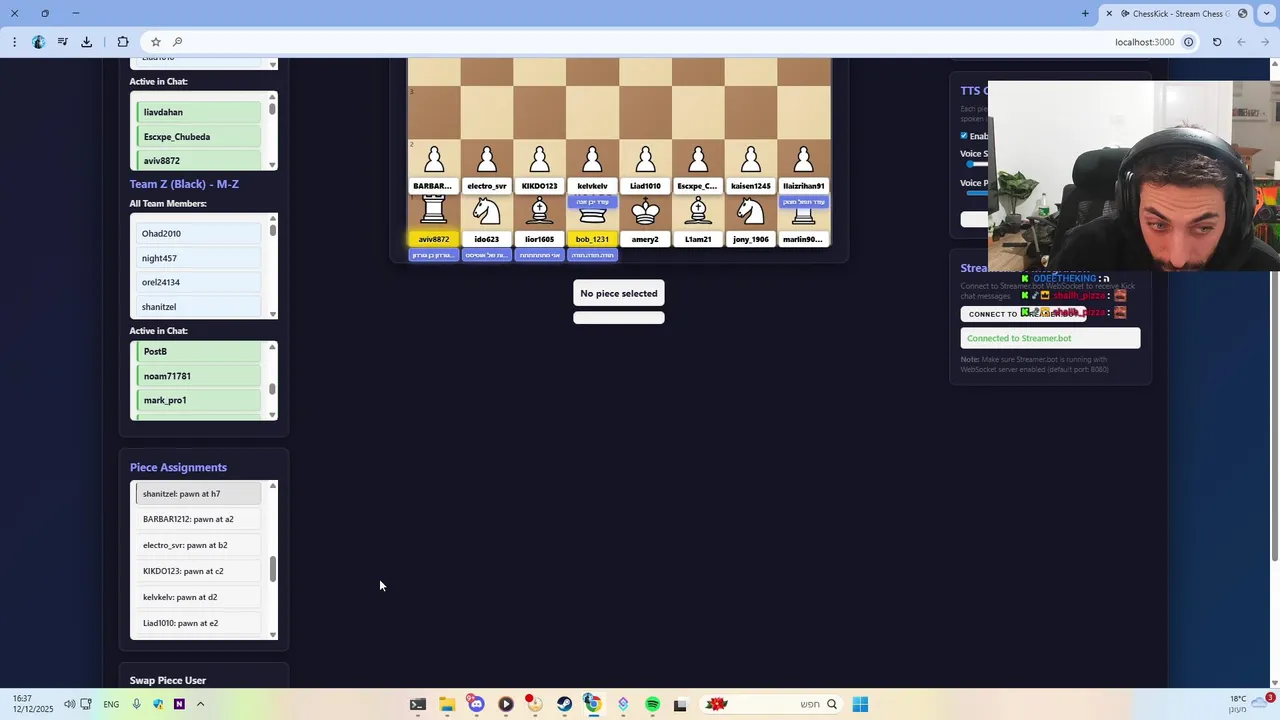Viewport: 1280px width, 720px height.
Task: Select orel24134 in Team Z members
Action: tap(198, 282)
